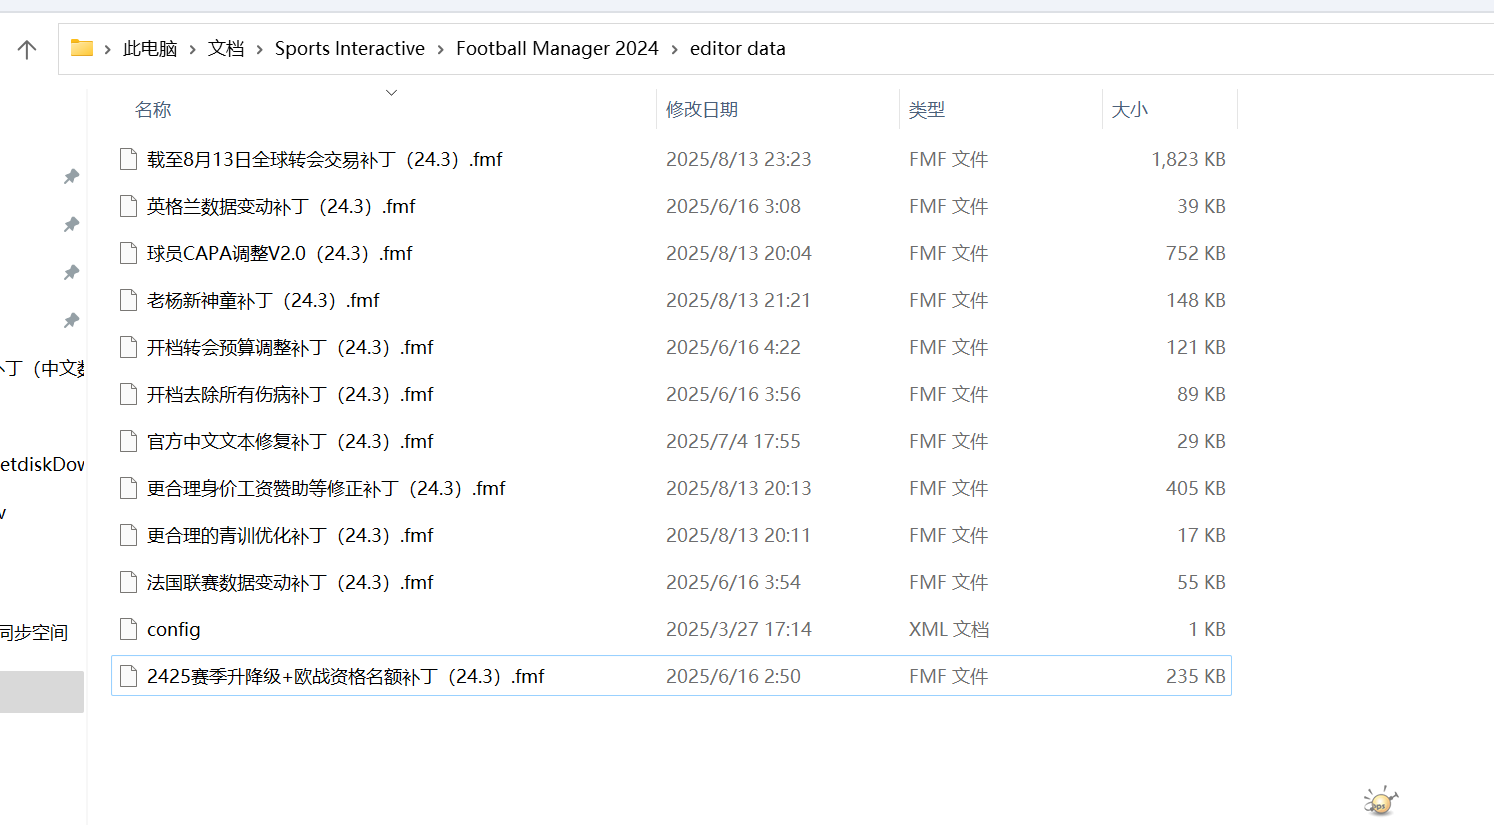Jump to the Football Manager 2024 breadcrumb
1494x825 pixels.
pos(557,48)
